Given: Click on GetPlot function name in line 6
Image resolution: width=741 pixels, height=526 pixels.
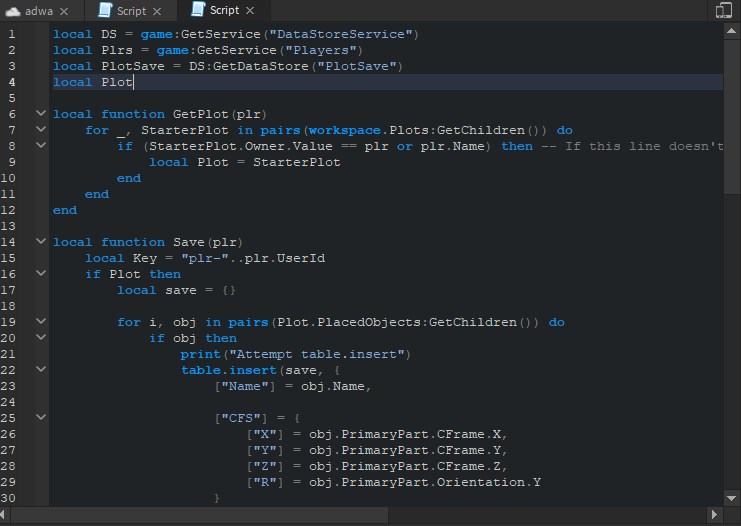Looking at the screenshot, I should [201, 114].
